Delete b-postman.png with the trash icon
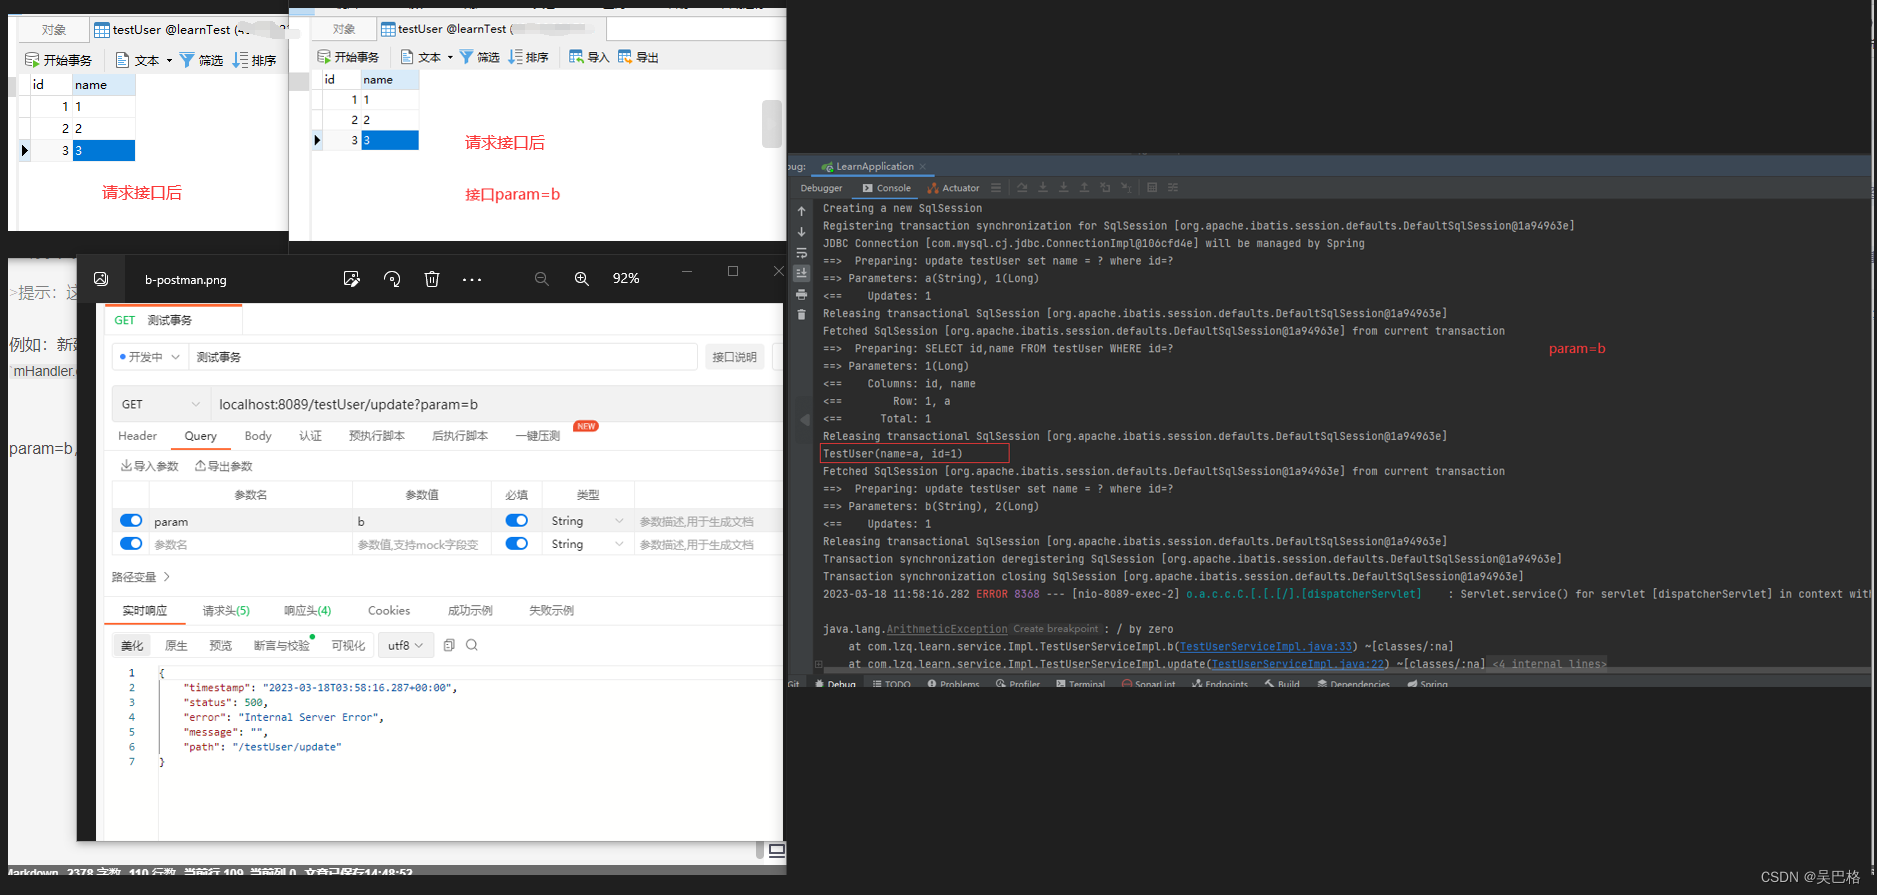Image resolution: width=1877 pixels, height=895 pixels. (x=432, y=279)
